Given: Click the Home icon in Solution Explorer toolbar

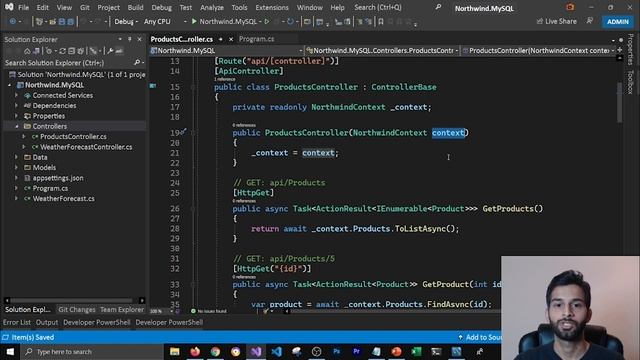Looking at the screenshot, I should [27, 51].
